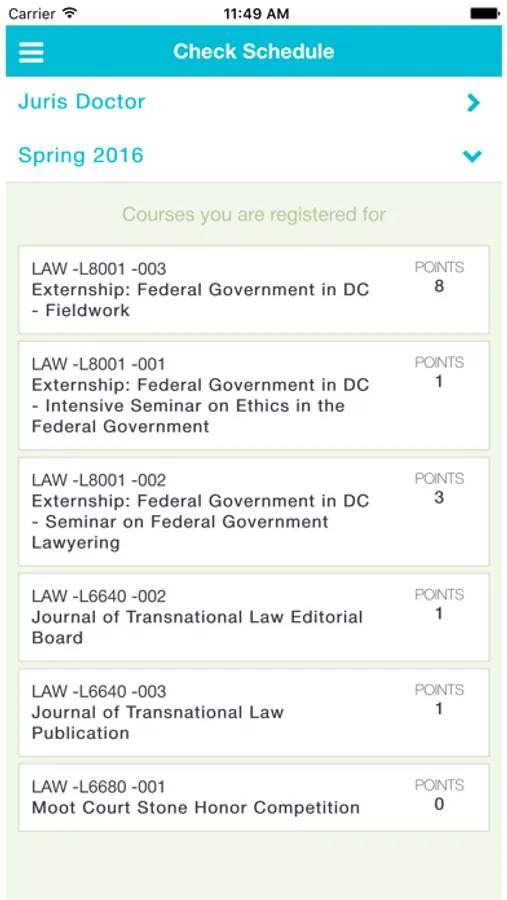Tap the "Courses you are registered for" heading

click(x=254, y=215)
